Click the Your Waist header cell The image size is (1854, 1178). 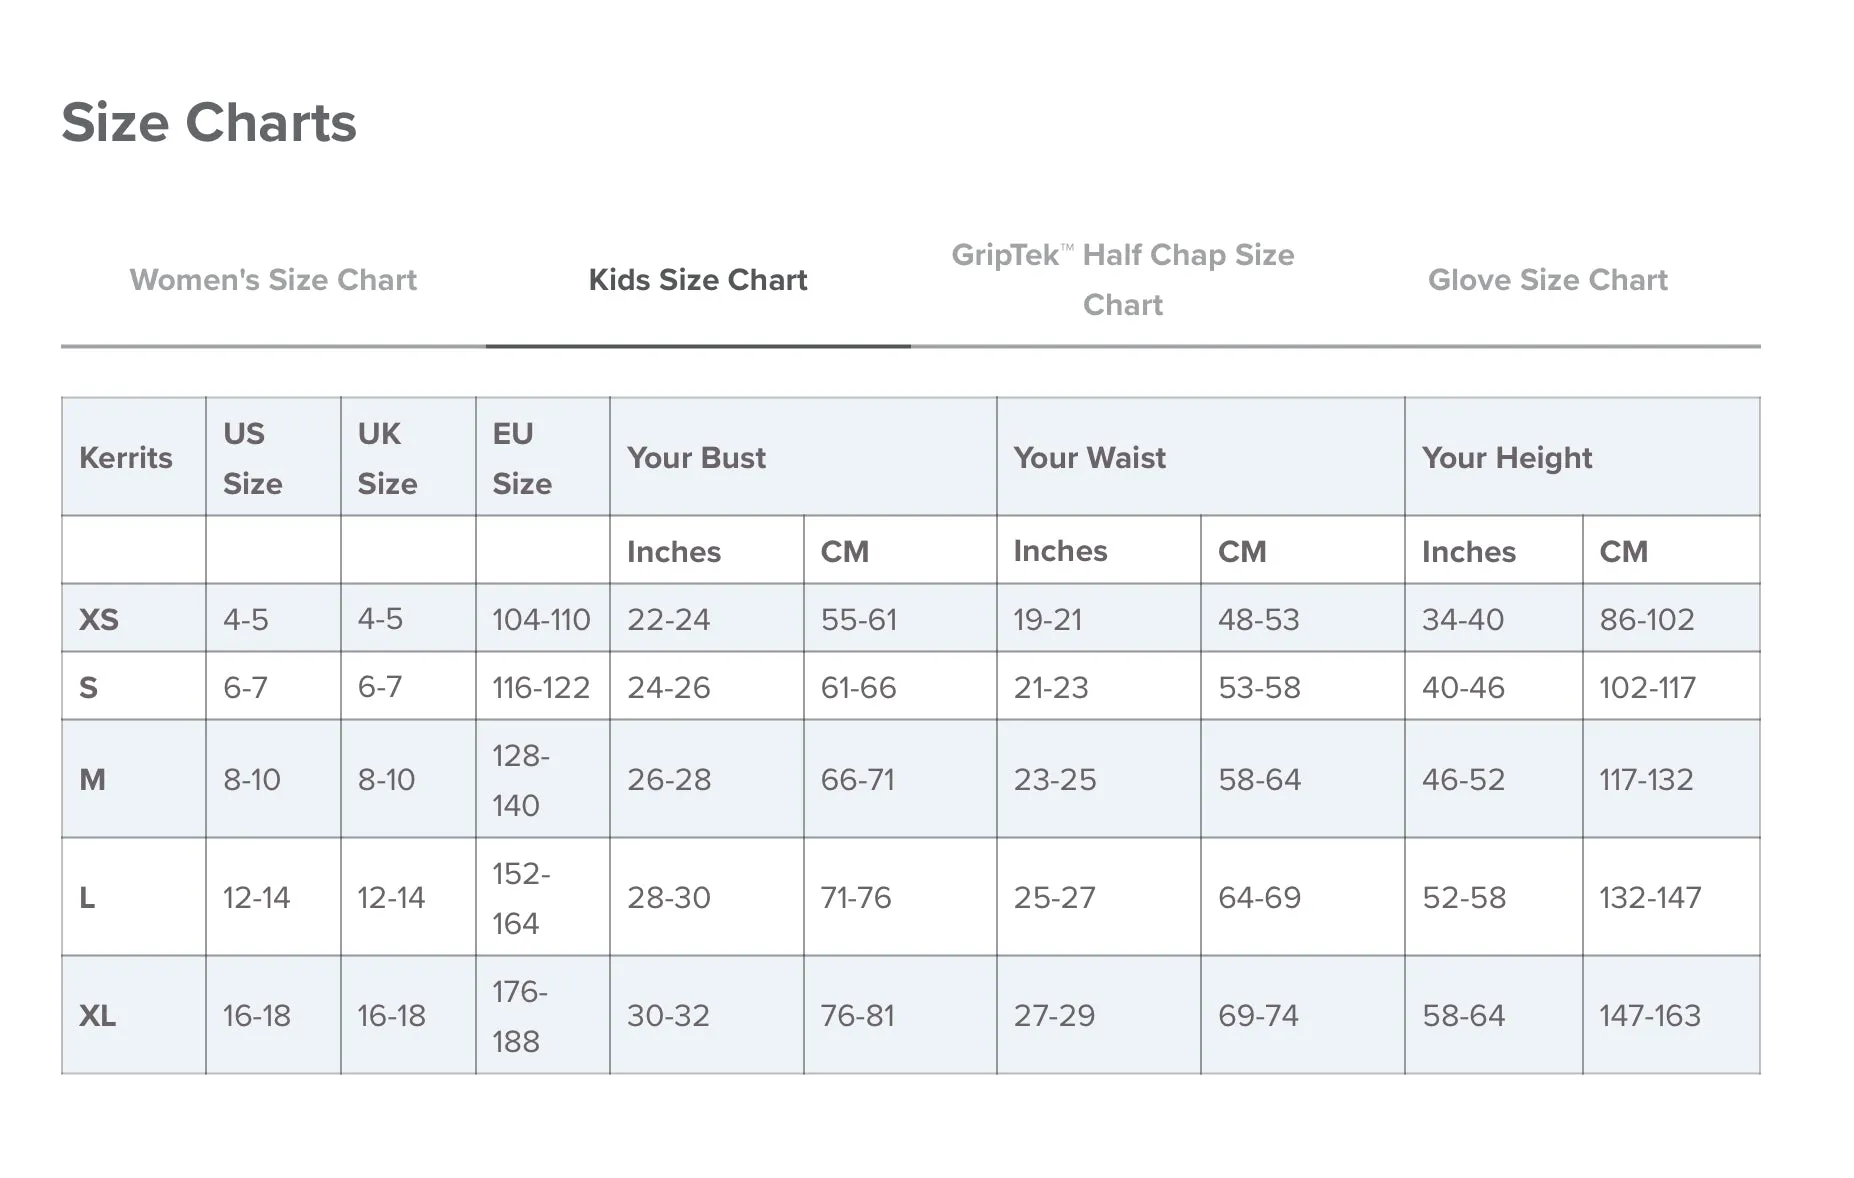coord(1201,457)
